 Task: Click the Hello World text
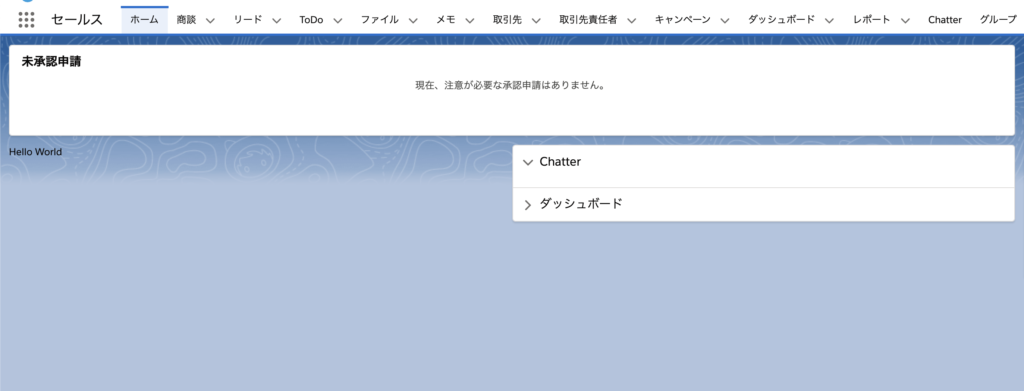(x=35, y=152)
